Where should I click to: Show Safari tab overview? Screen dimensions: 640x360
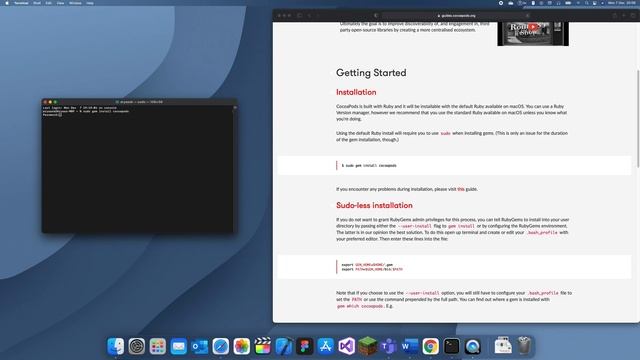pos(633,16)
